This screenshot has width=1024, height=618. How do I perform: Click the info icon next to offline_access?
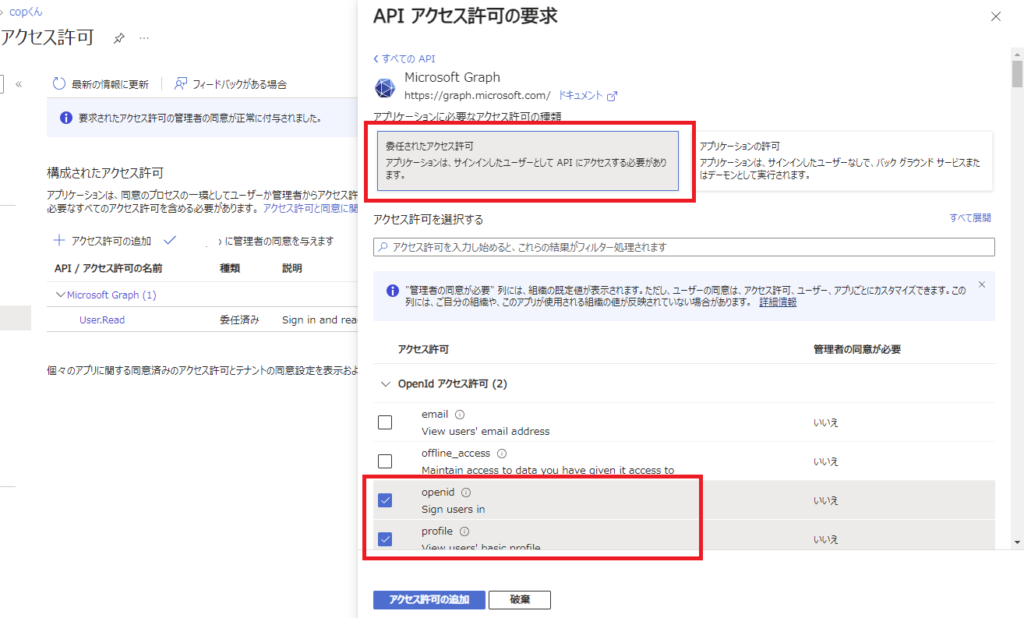click(x=502, y=453)
